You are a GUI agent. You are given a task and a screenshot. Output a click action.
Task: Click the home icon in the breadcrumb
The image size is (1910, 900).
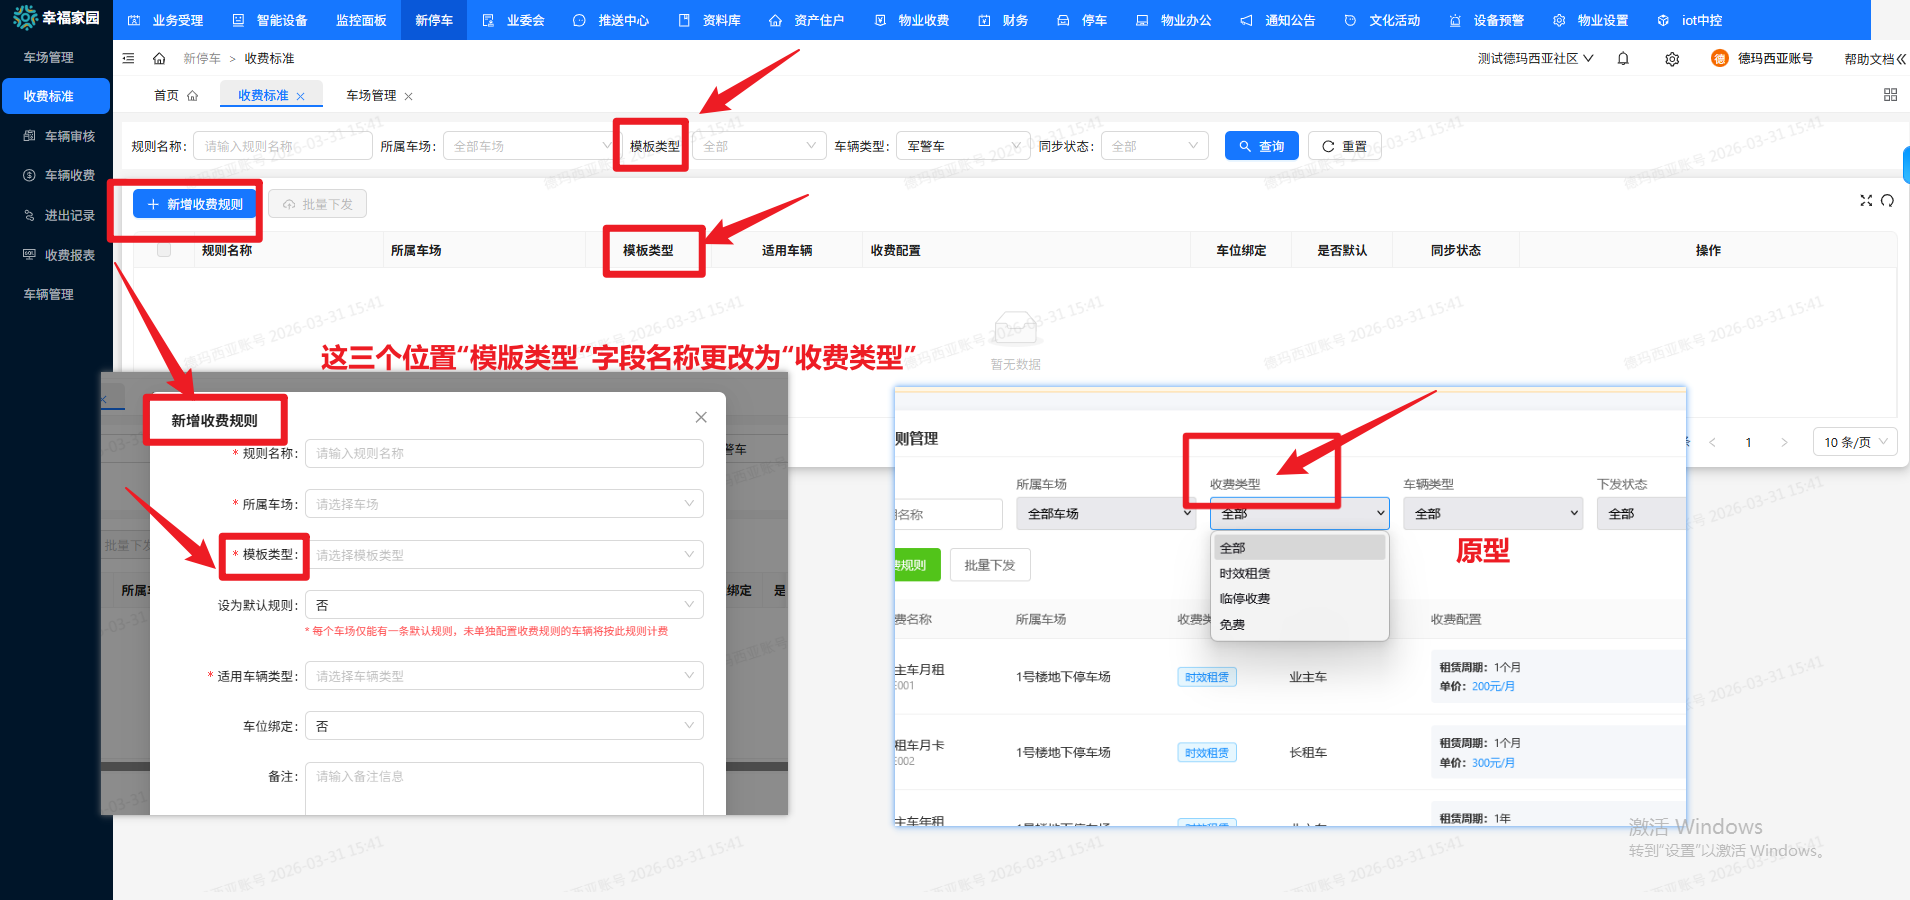pyautogui.click(x=159, y=59)
